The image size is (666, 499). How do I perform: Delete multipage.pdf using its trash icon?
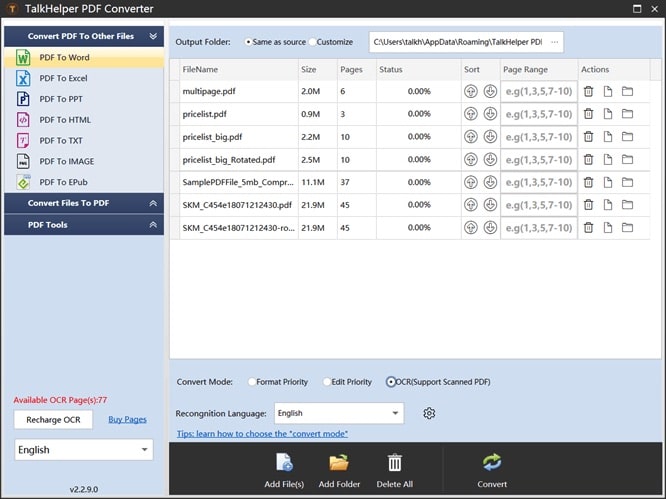coord(588,91)
